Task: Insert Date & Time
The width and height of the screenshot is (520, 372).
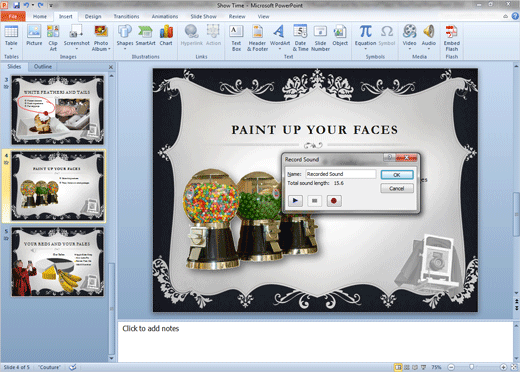Action: (300, 37)
